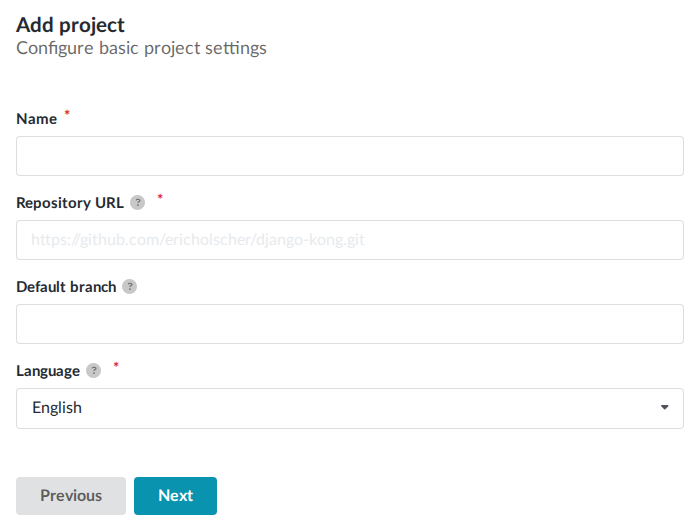Viewport: 700px width, 531px height.
Task: Click the help icon beside Repository URL
Action: 138,203
